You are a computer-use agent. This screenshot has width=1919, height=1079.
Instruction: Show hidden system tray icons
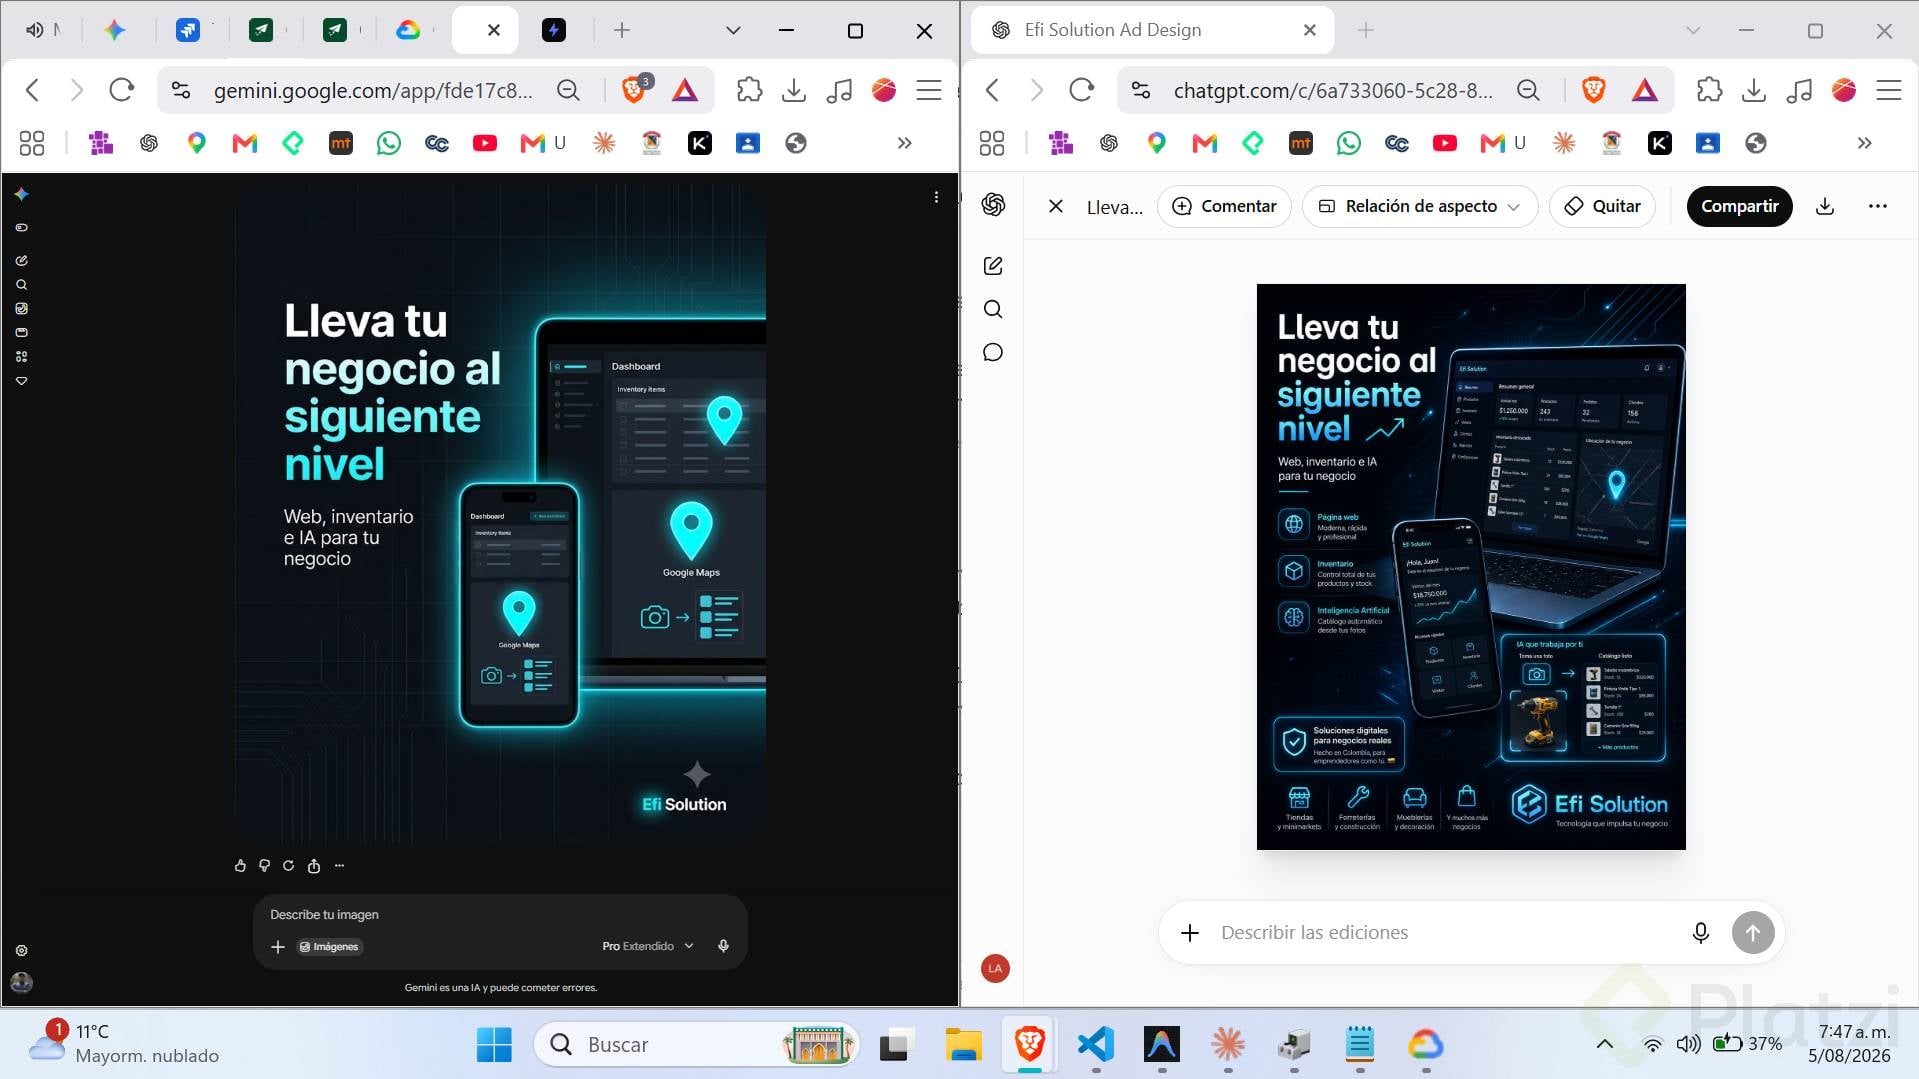(x=1605, y=1044)
